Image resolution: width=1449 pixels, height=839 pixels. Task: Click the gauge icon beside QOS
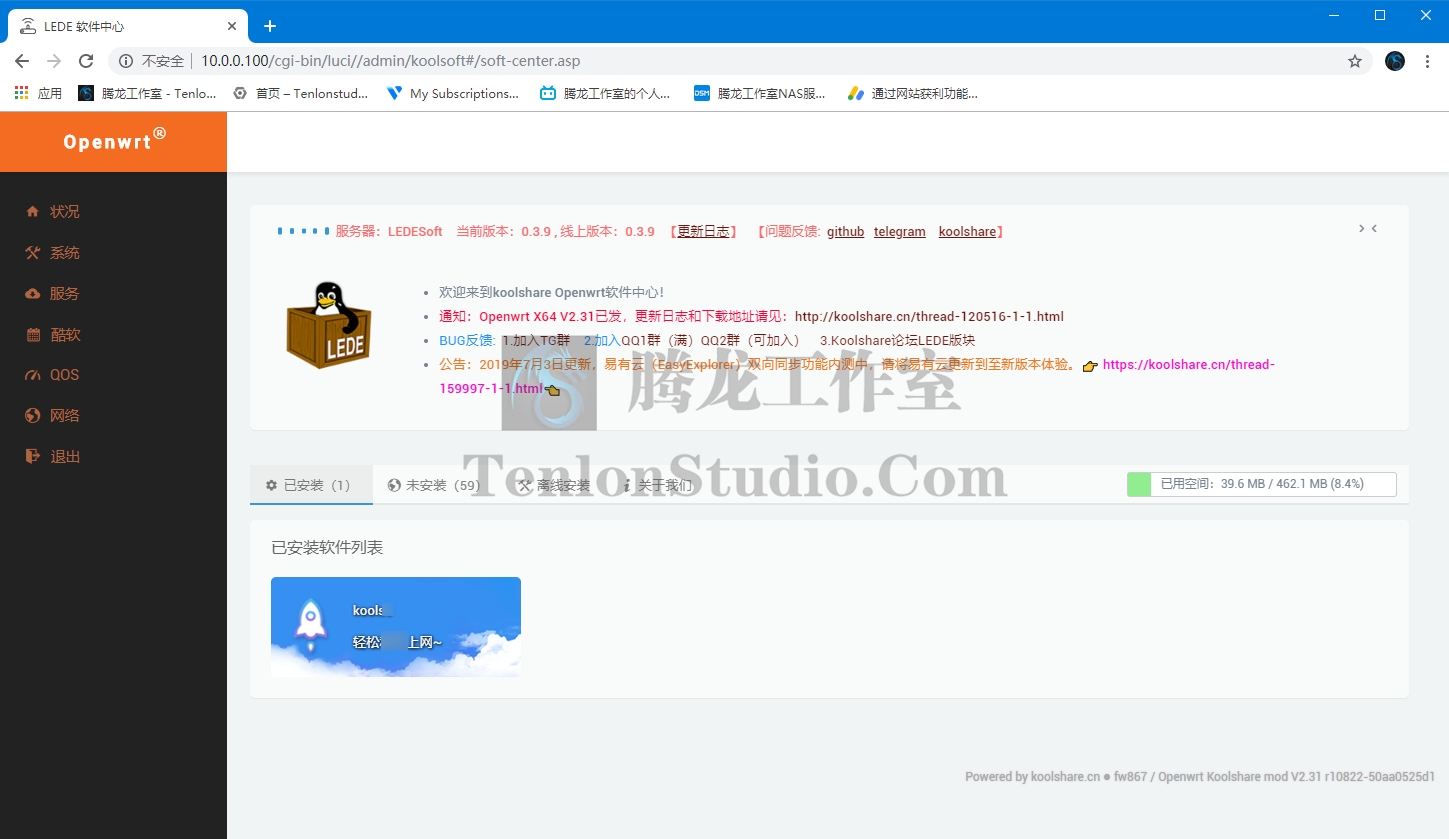point(32,375)
